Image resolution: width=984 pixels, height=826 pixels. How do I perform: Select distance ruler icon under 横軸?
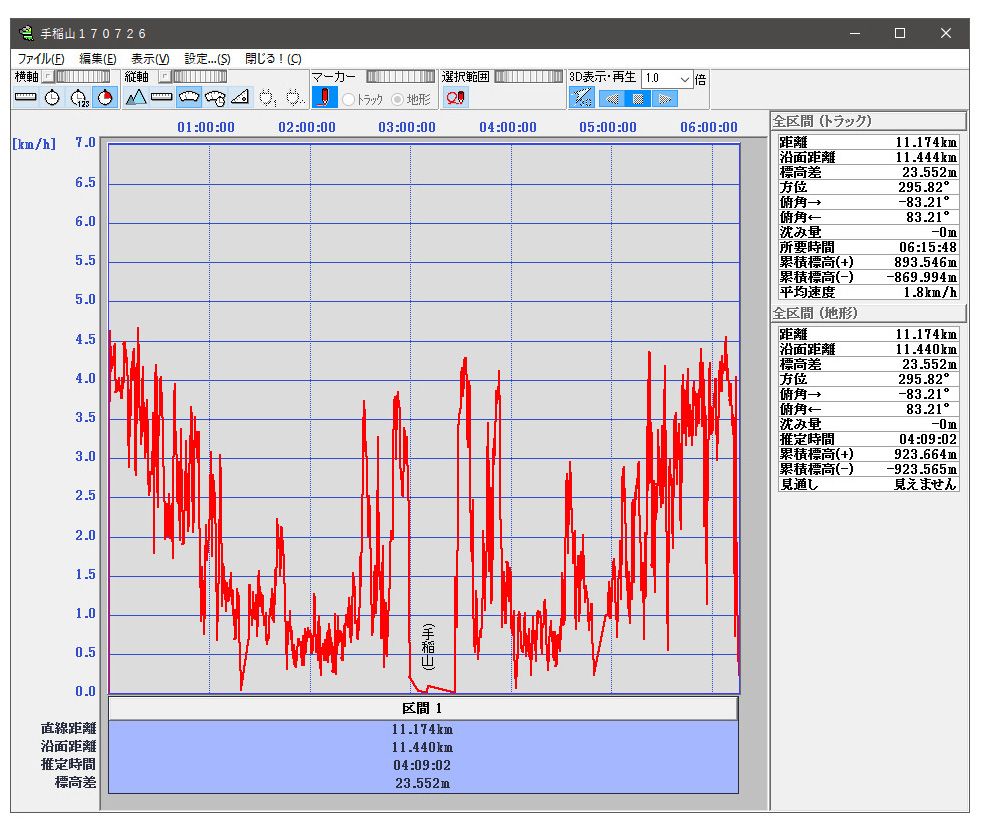[25, 97]
